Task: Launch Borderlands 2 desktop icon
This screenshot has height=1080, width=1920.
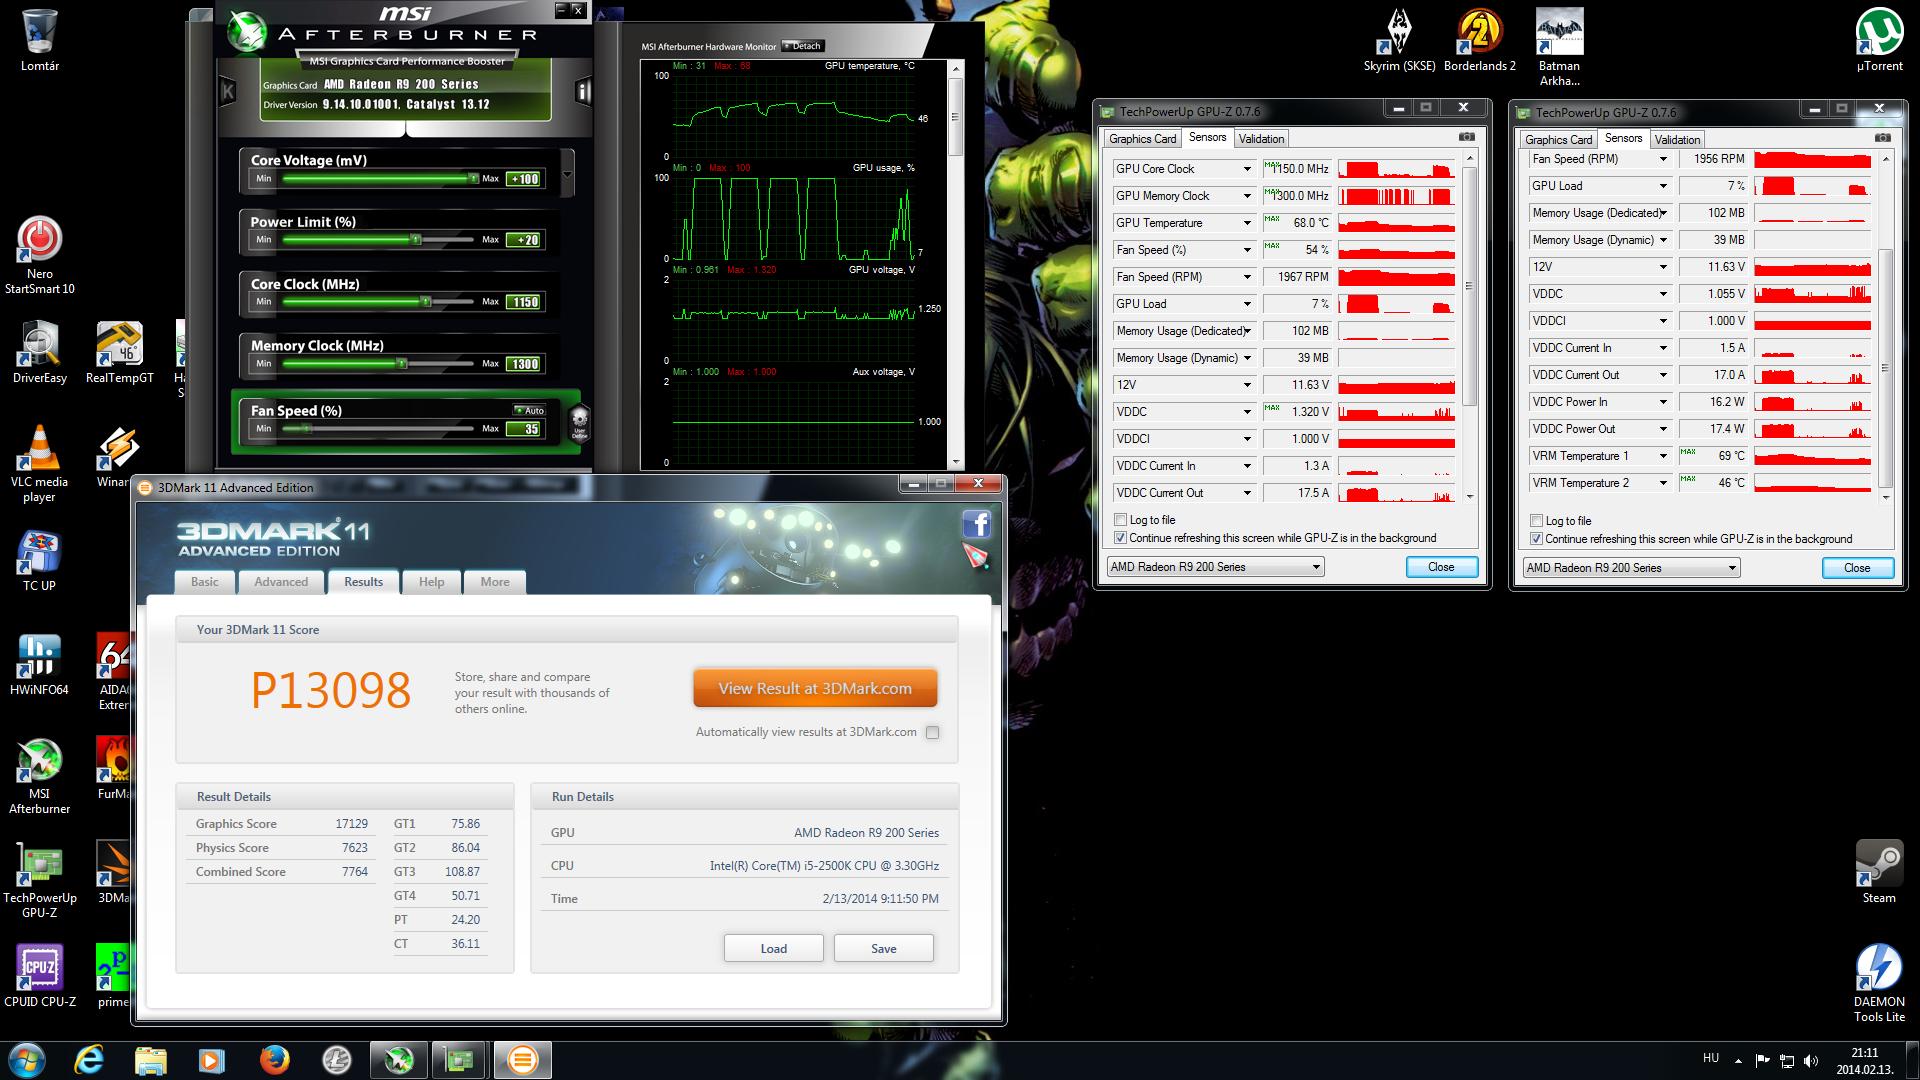Action: tap(1480, 42)
